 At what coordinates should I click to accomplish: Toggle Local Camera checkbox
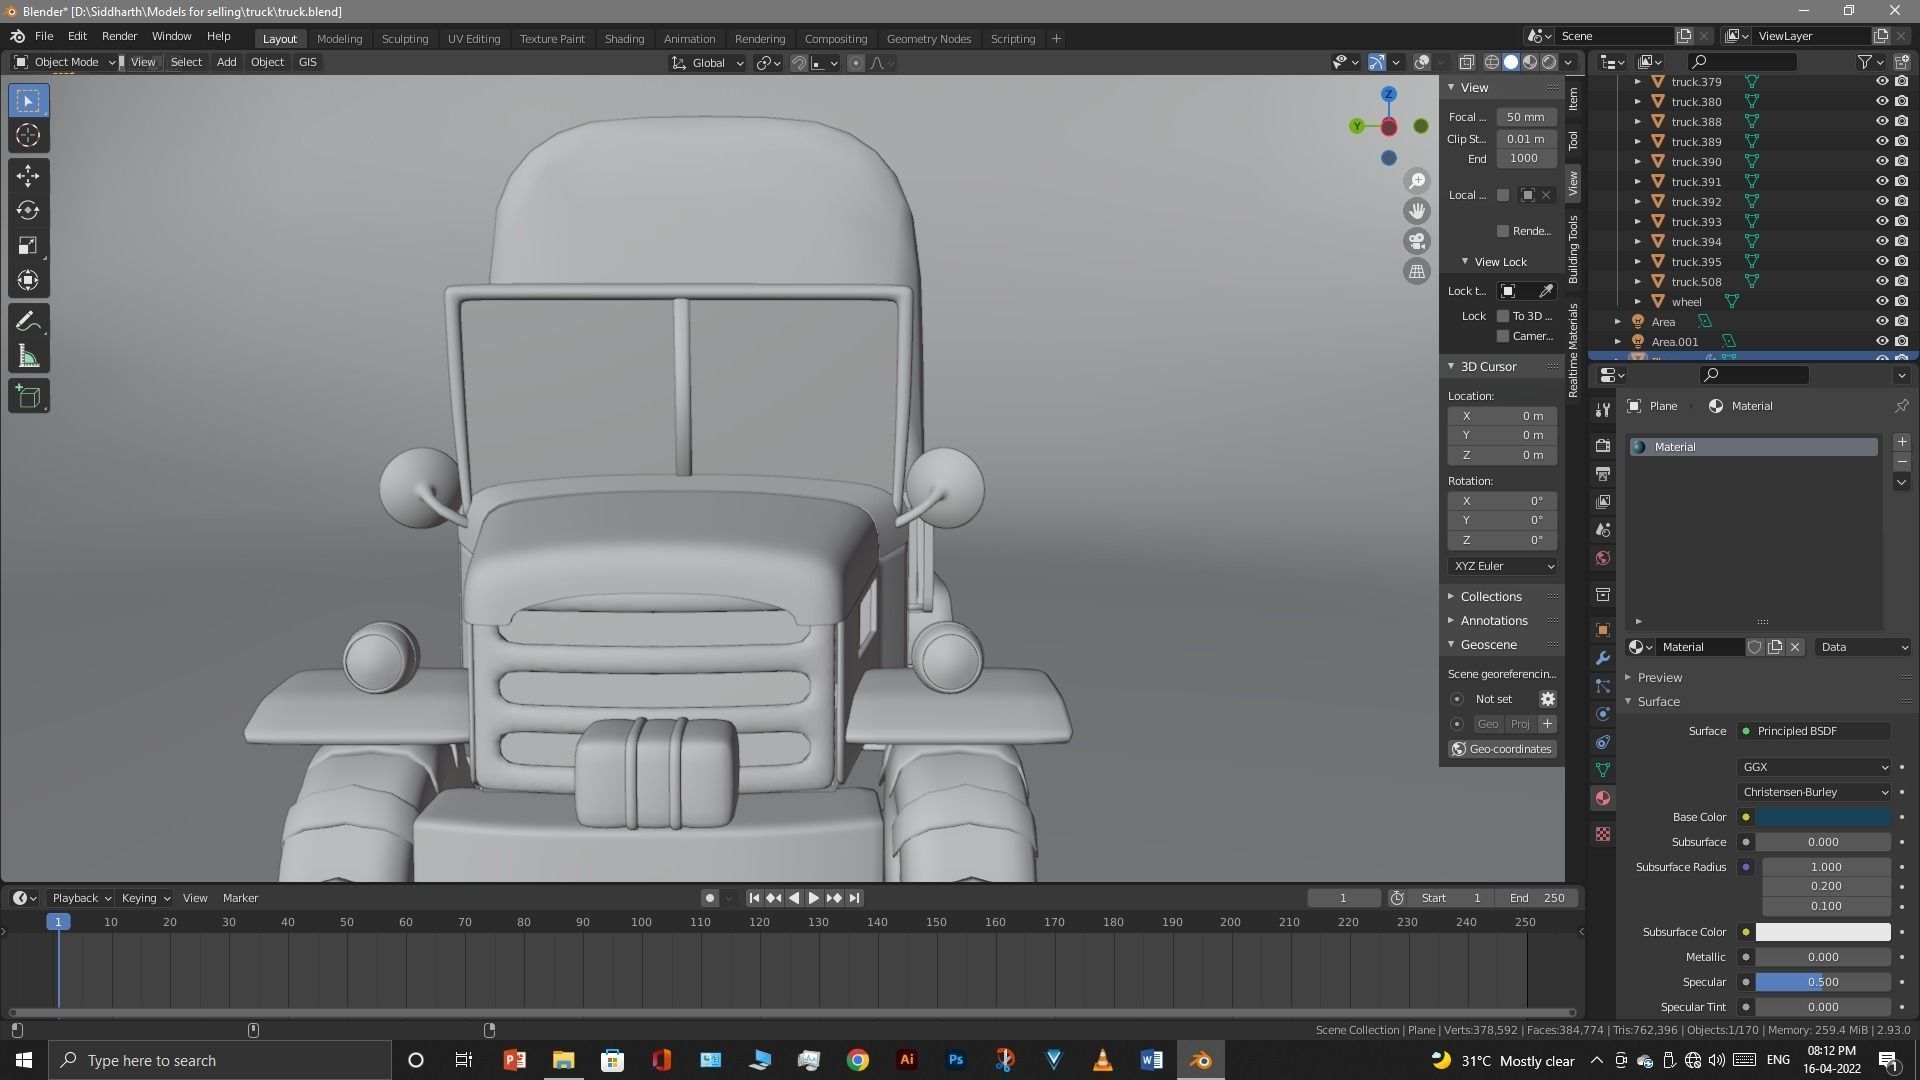(x=1502, y=195)
